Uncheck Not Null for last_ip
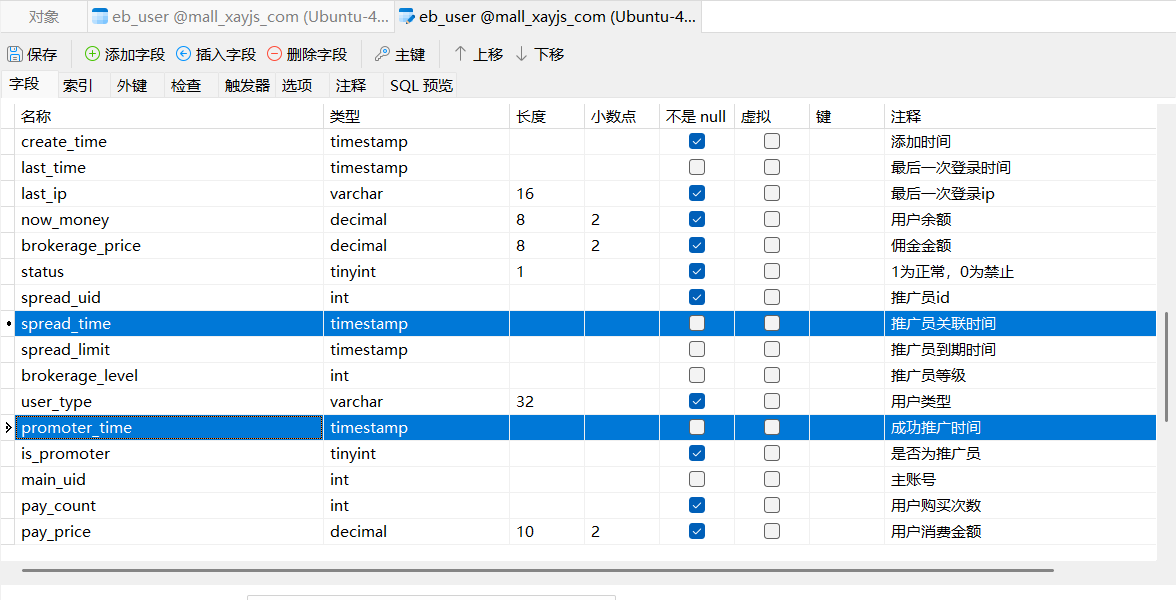This screenshot has height=600, width=1176. pyautogui.click(x=697, y=194)
